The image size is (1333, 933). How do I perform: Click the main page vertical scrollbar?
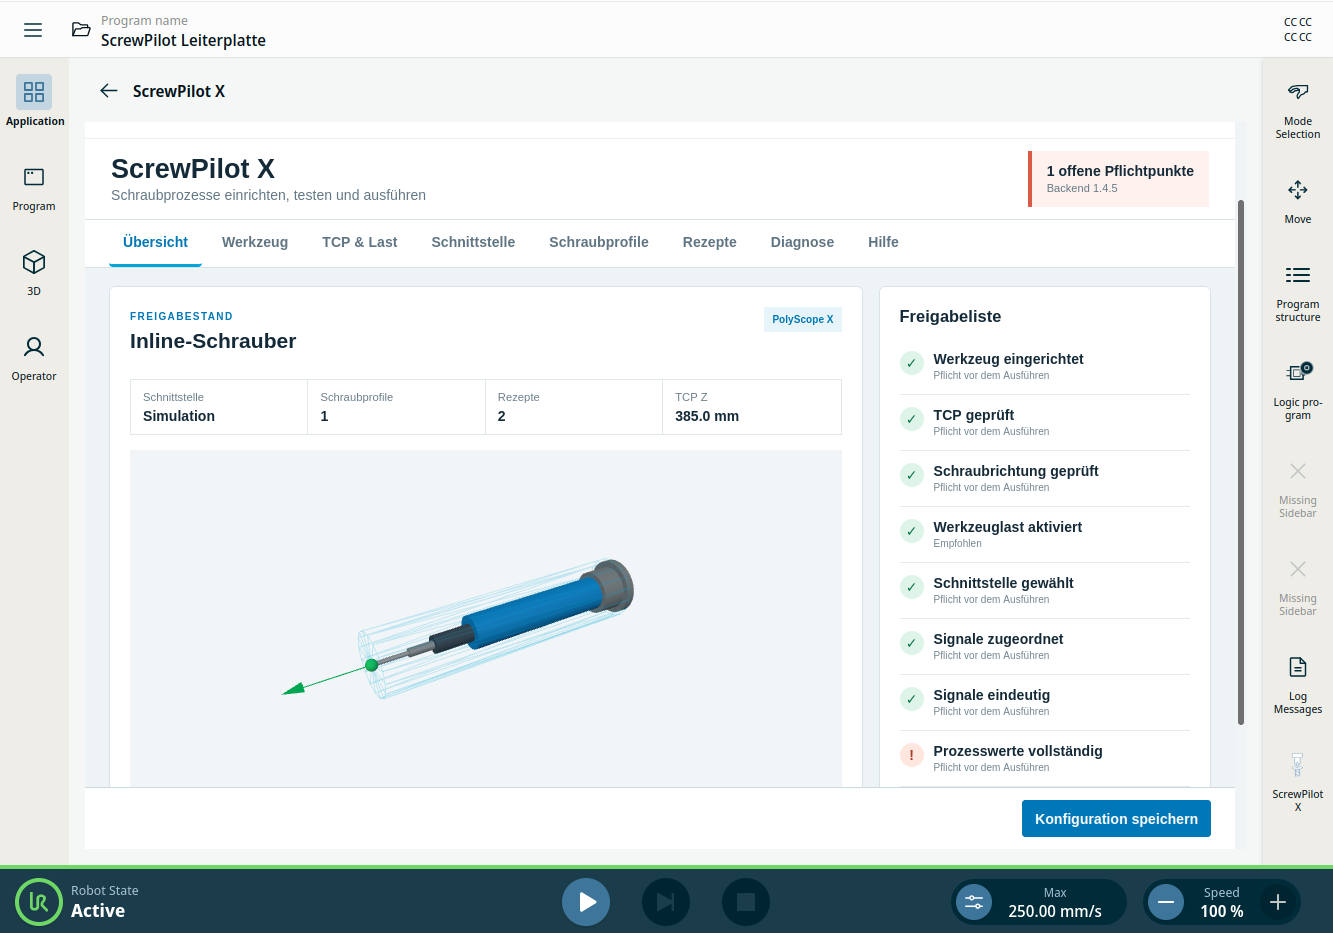(1241, 462)
